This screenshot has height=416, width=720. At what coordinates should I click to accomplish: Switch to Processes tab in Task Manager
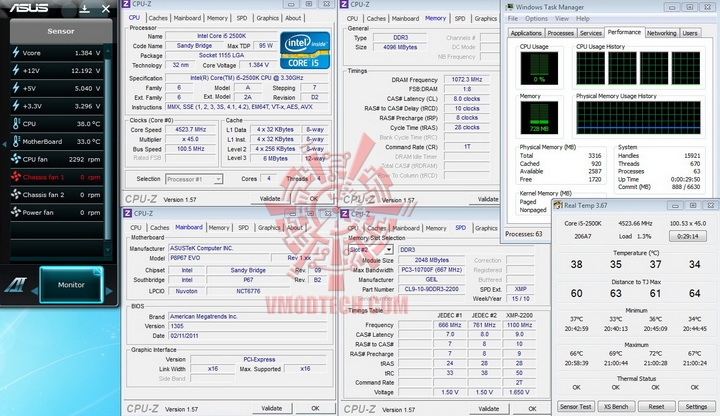(561, 33)
